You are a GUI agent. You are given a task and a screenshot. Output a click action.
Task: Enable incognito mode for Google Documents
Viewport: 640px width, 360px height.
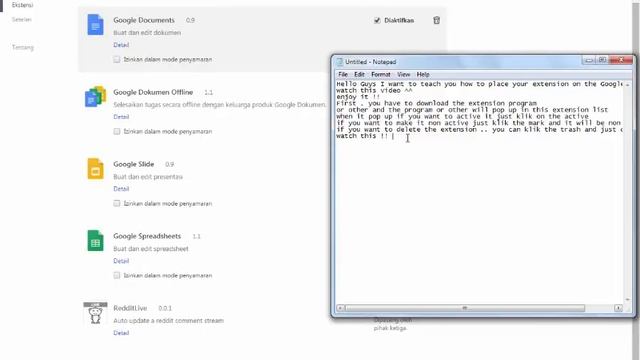[x=117, y=60]
